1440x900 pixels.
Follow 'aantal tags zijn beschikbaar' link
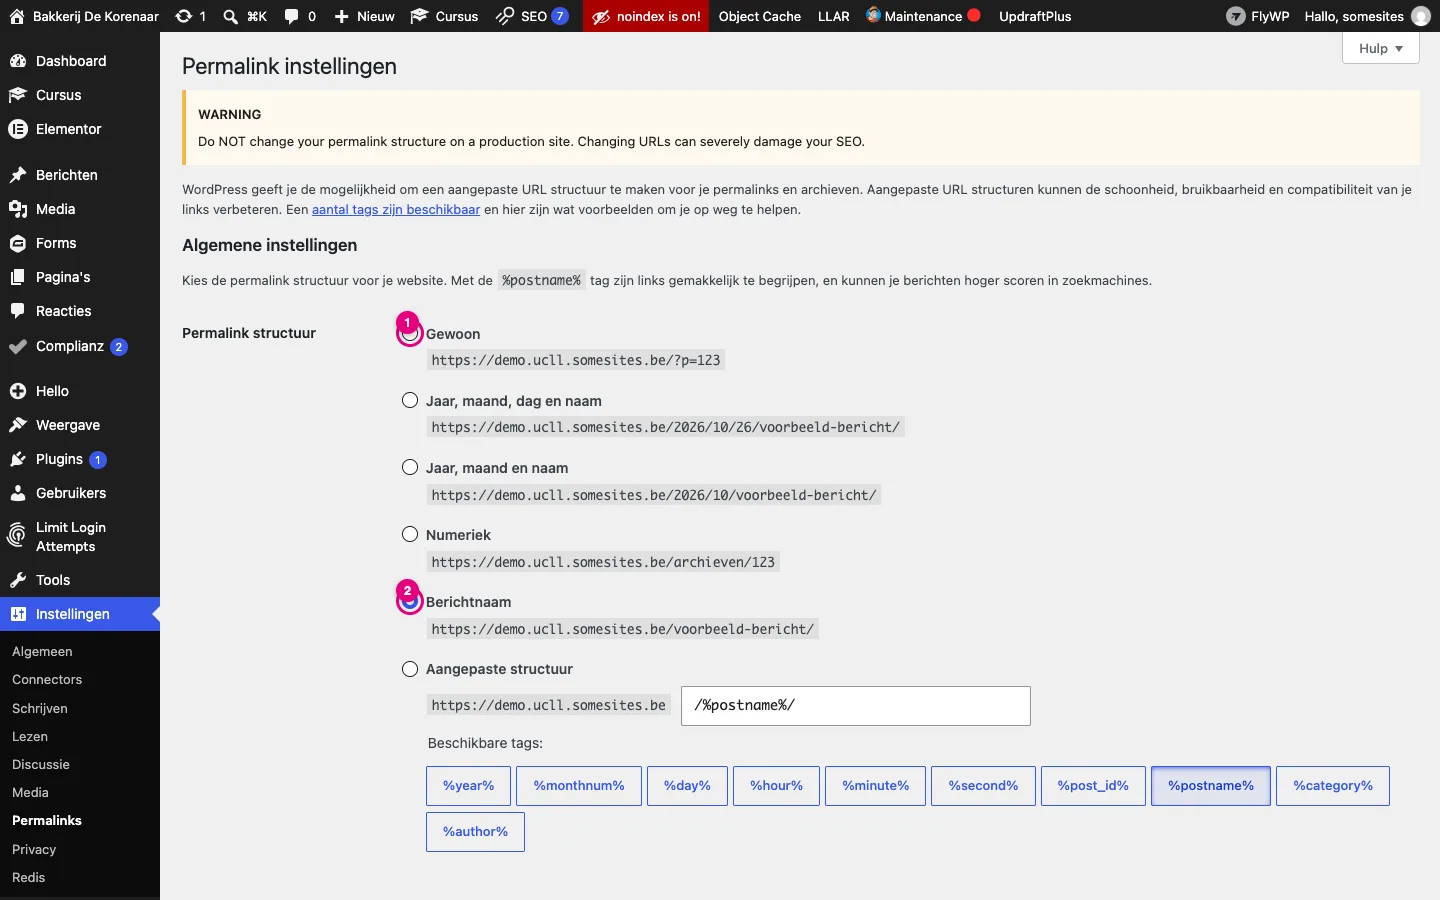point(396,210)
